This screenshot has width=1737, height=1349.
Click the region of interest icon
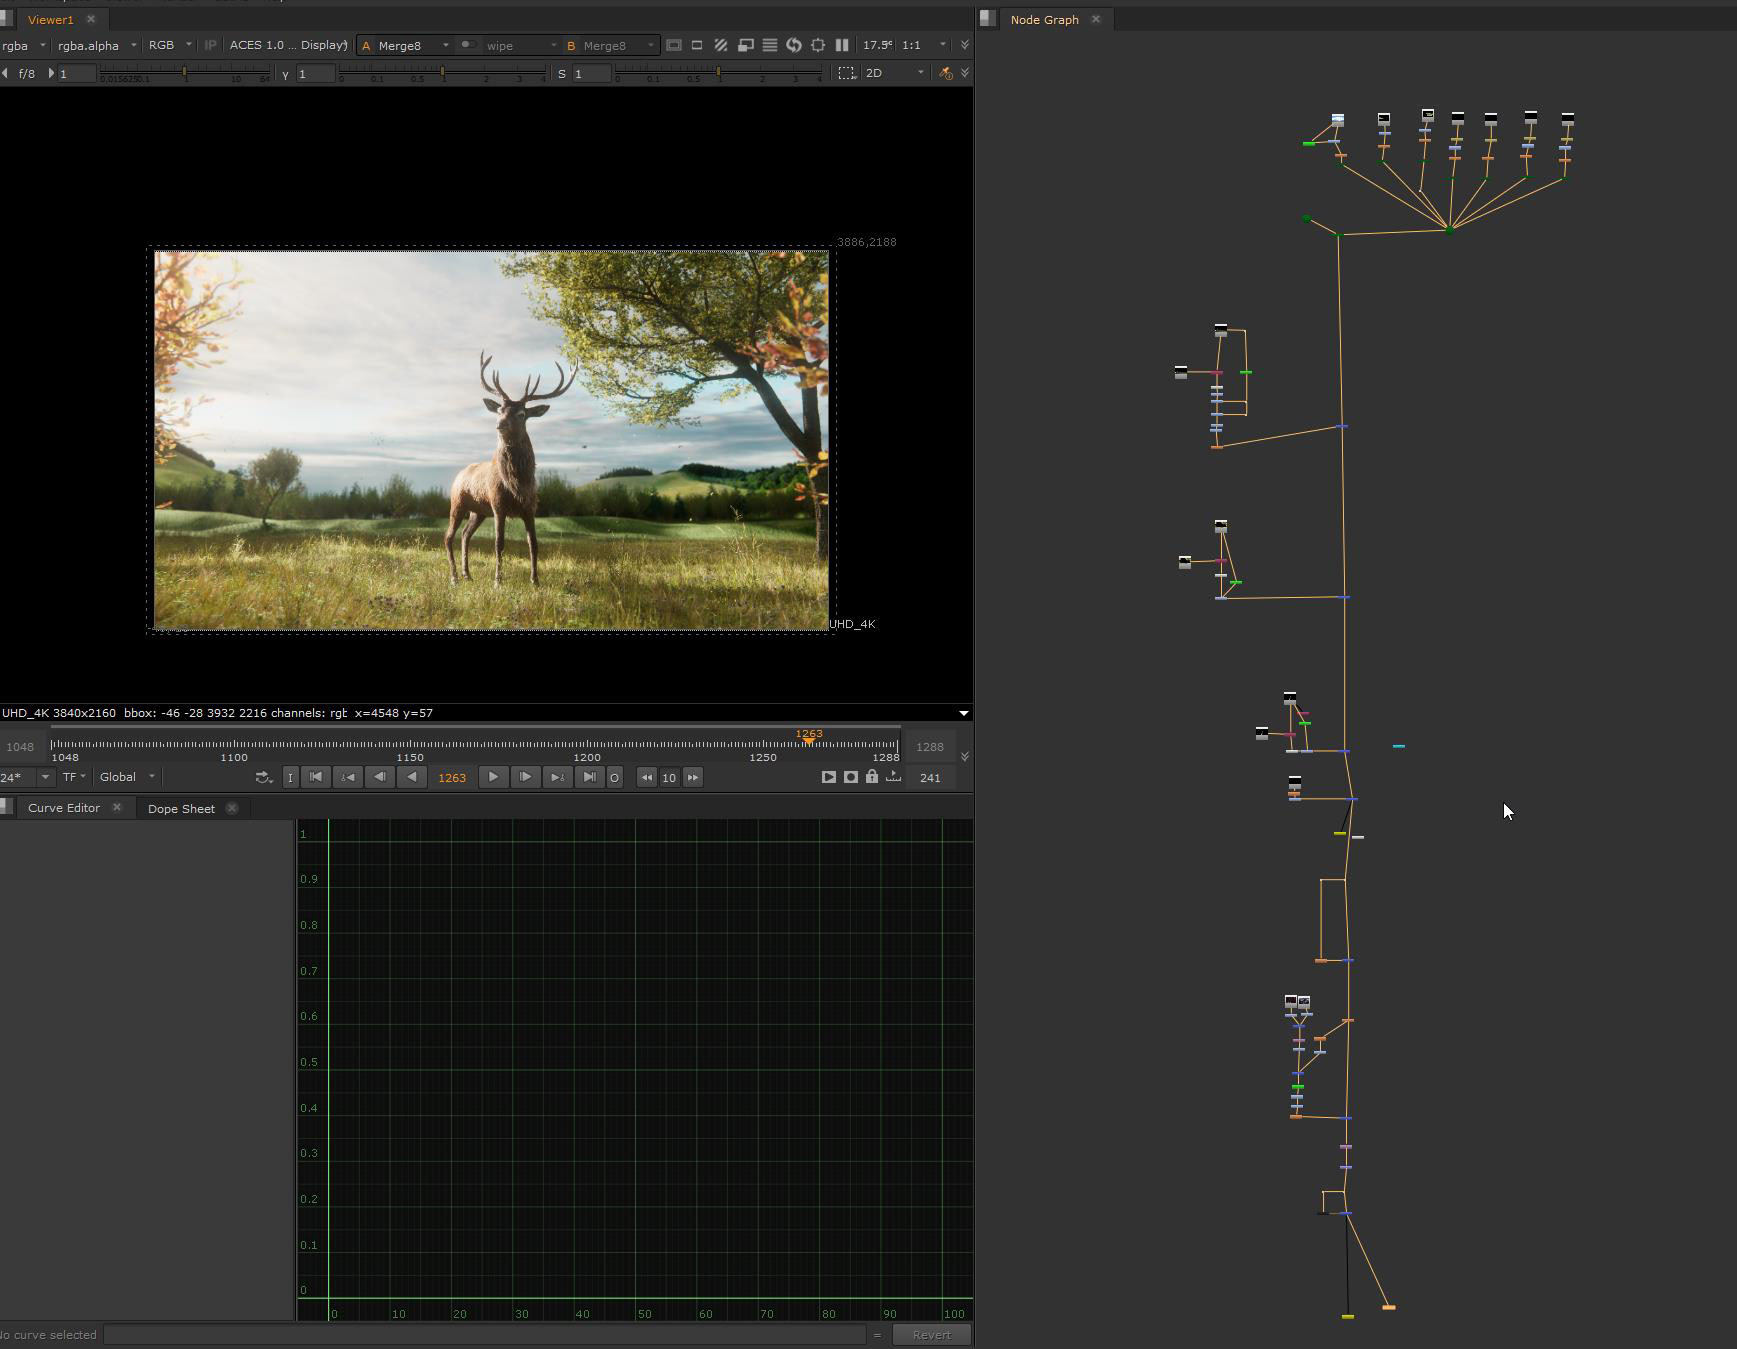697,45
